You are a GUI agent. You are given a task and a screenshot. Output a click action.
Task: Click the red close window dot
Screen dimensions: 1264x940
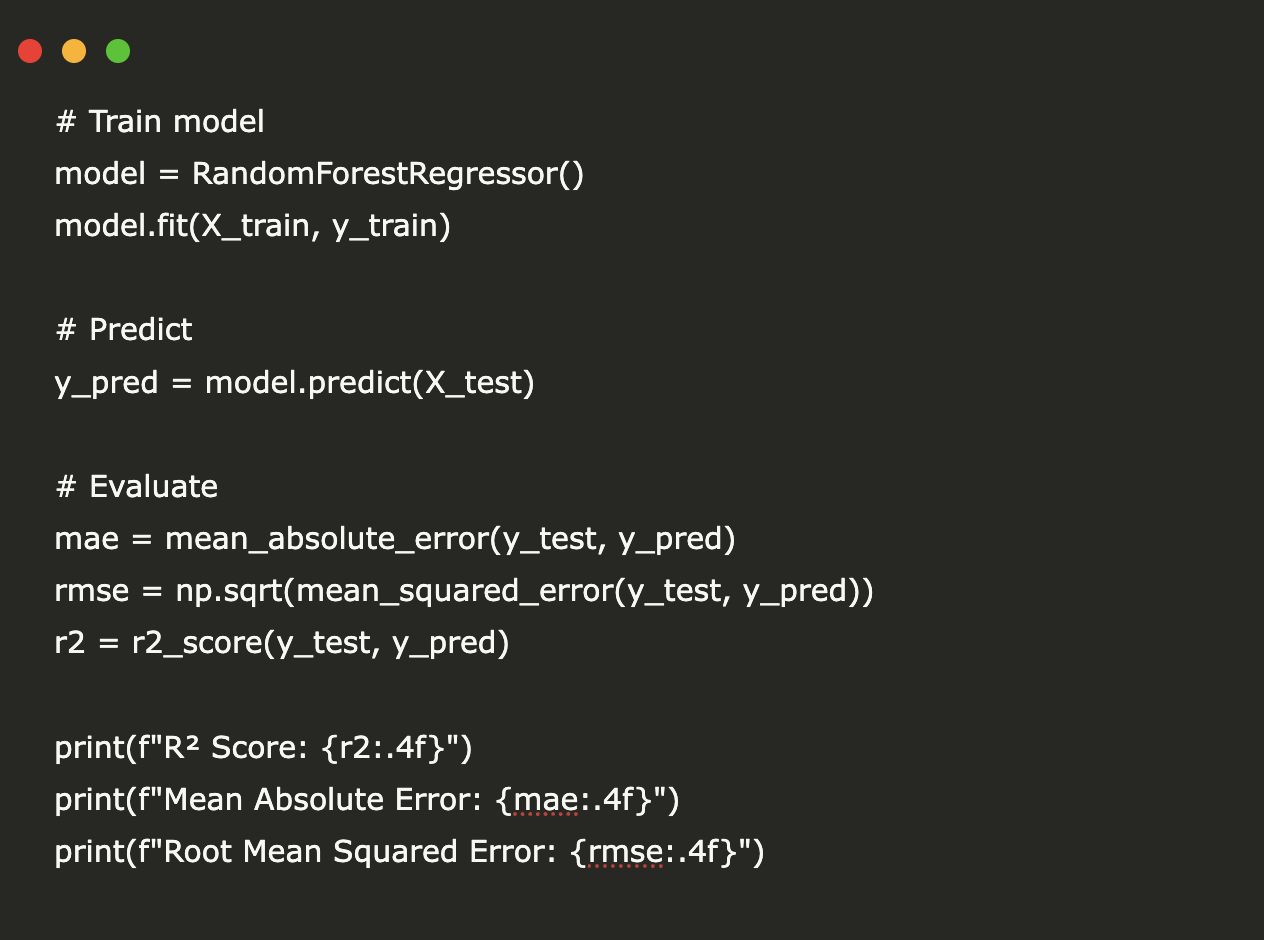(x=30, y=51)
